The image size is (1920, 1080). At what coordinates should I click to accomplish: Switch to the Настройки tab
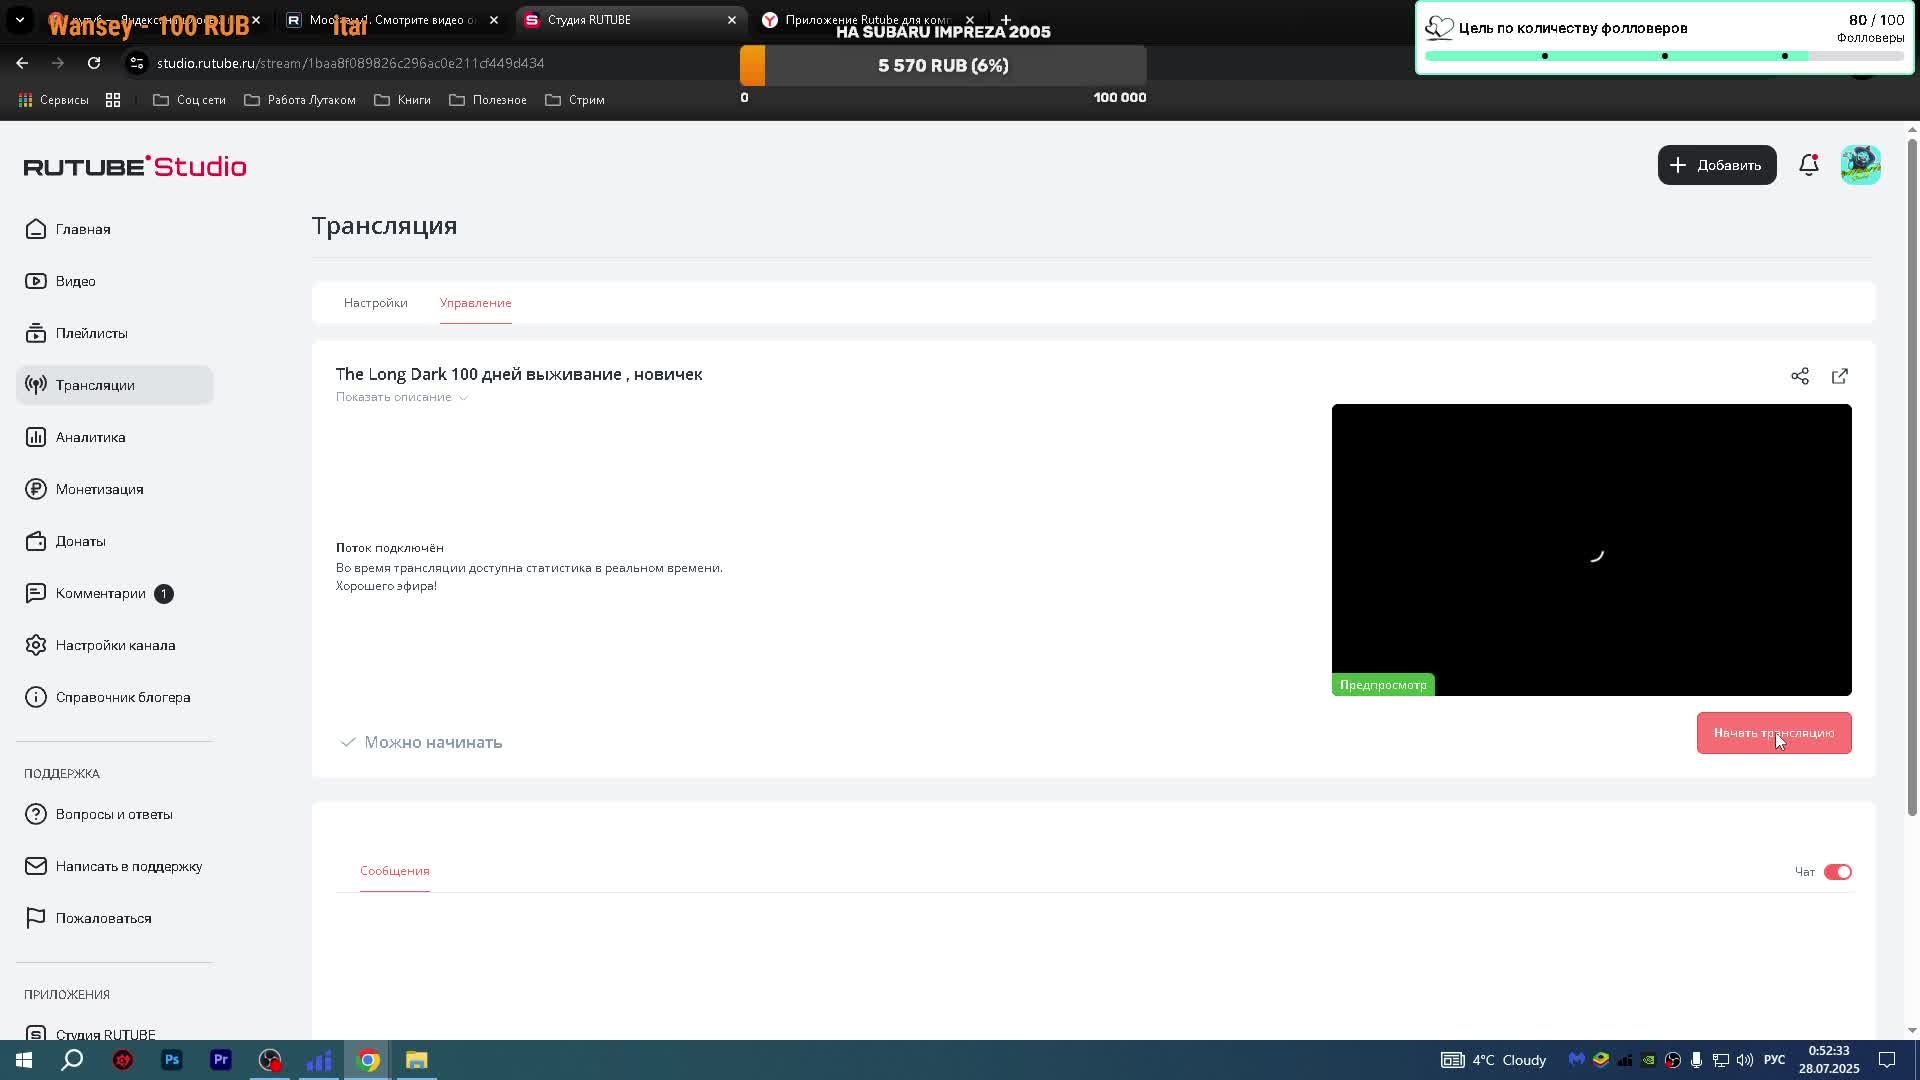375,303
